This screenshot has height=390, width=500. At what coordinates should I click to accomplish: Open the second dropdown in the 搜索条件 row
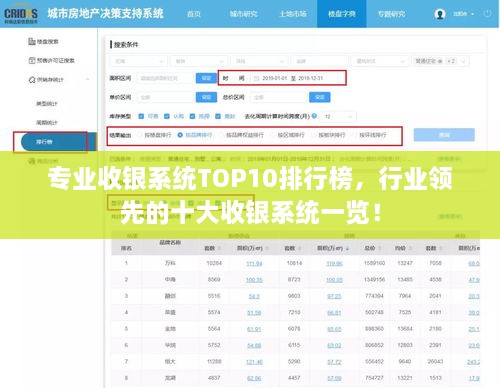(x=199, y=61)
